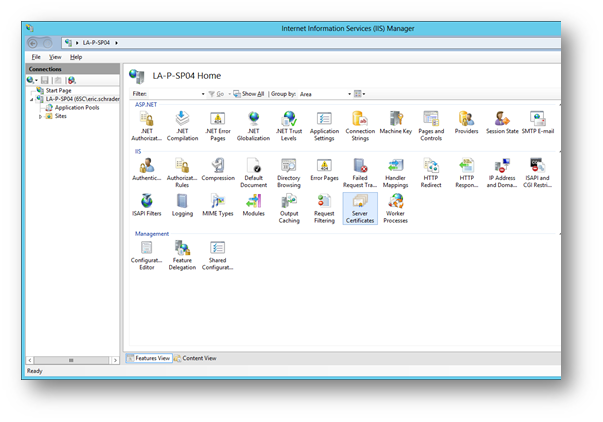Click Connections pane scroll right arrow
This screenshot has width=603, height=422.
click(x=115, y=360)
